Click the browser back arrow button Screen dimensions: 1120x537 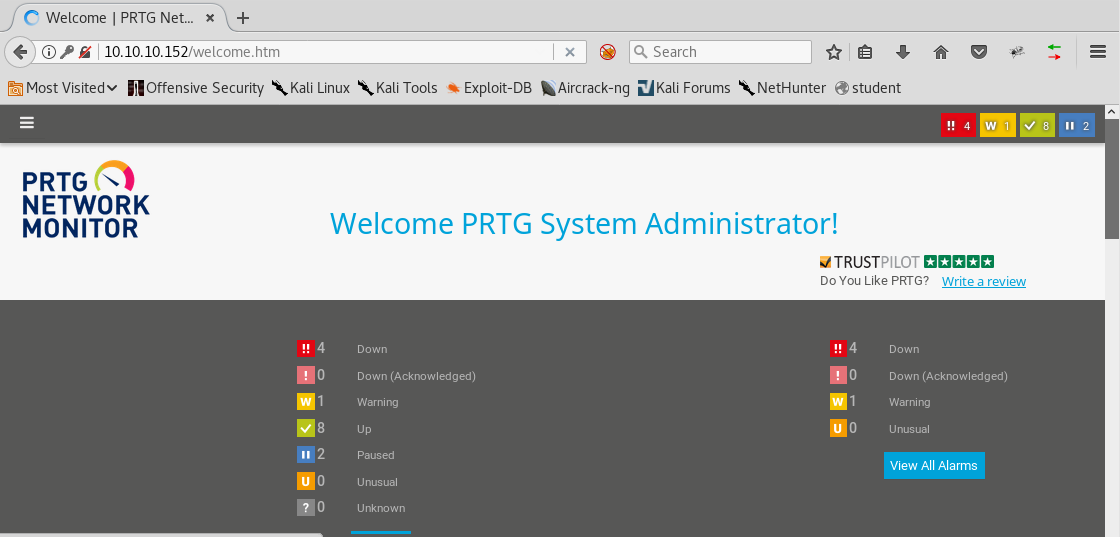pos(19,52)
